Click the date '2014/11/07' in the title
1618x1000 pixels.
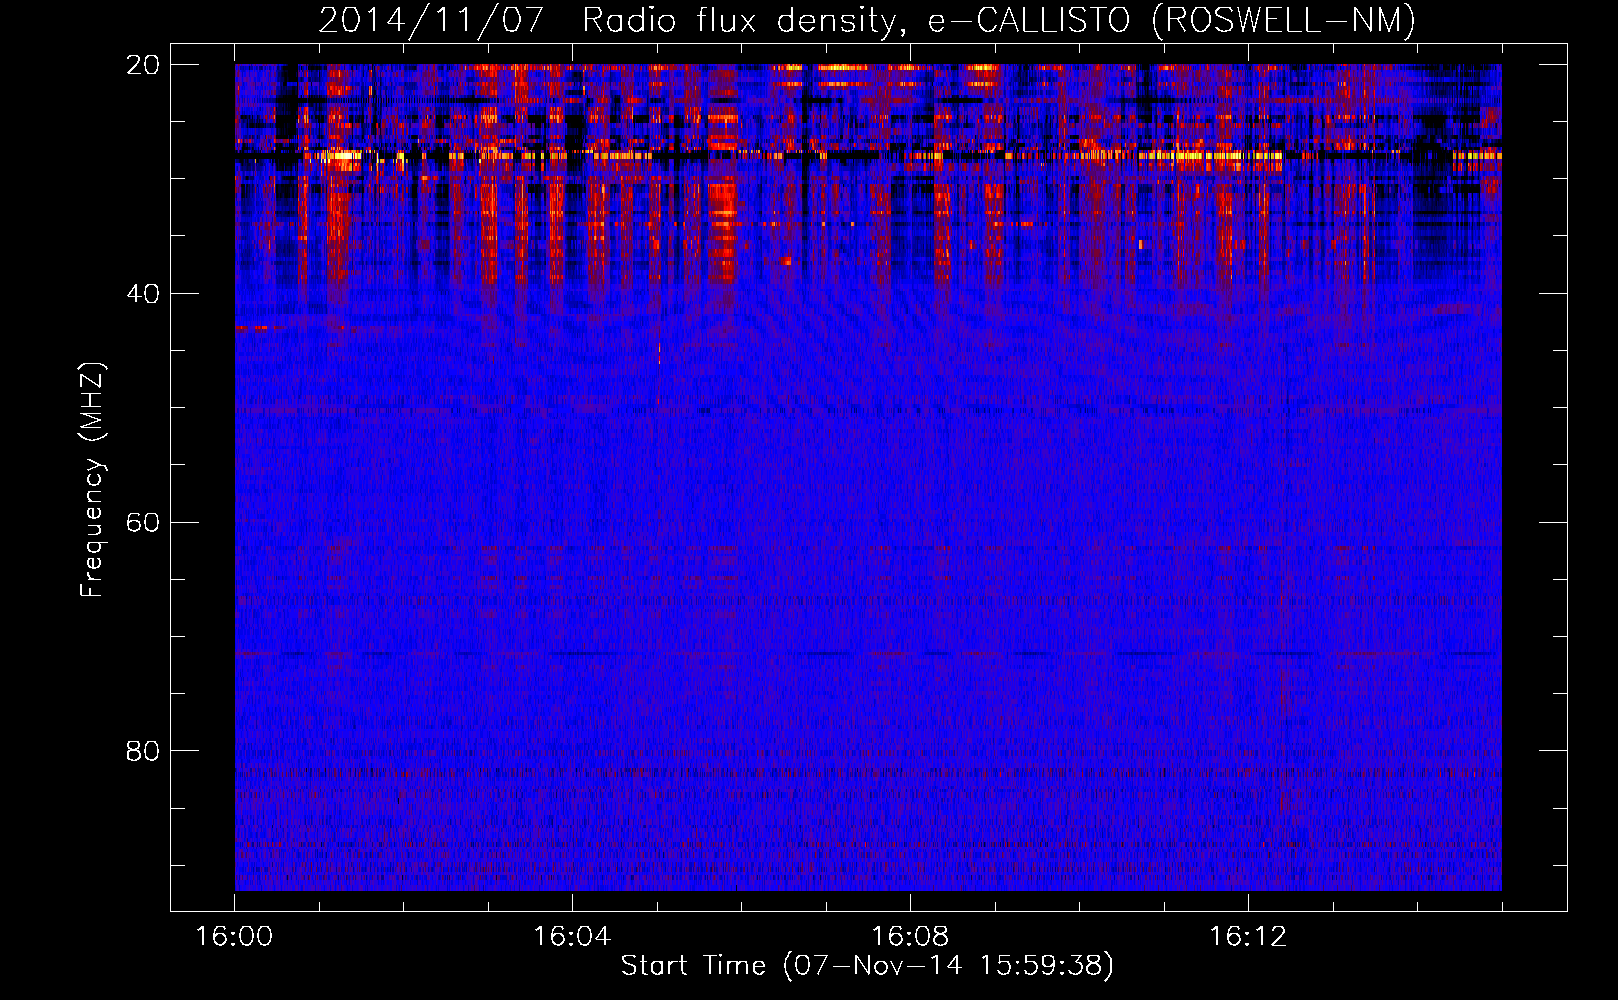pyautogui.click(x=431, y=20)
